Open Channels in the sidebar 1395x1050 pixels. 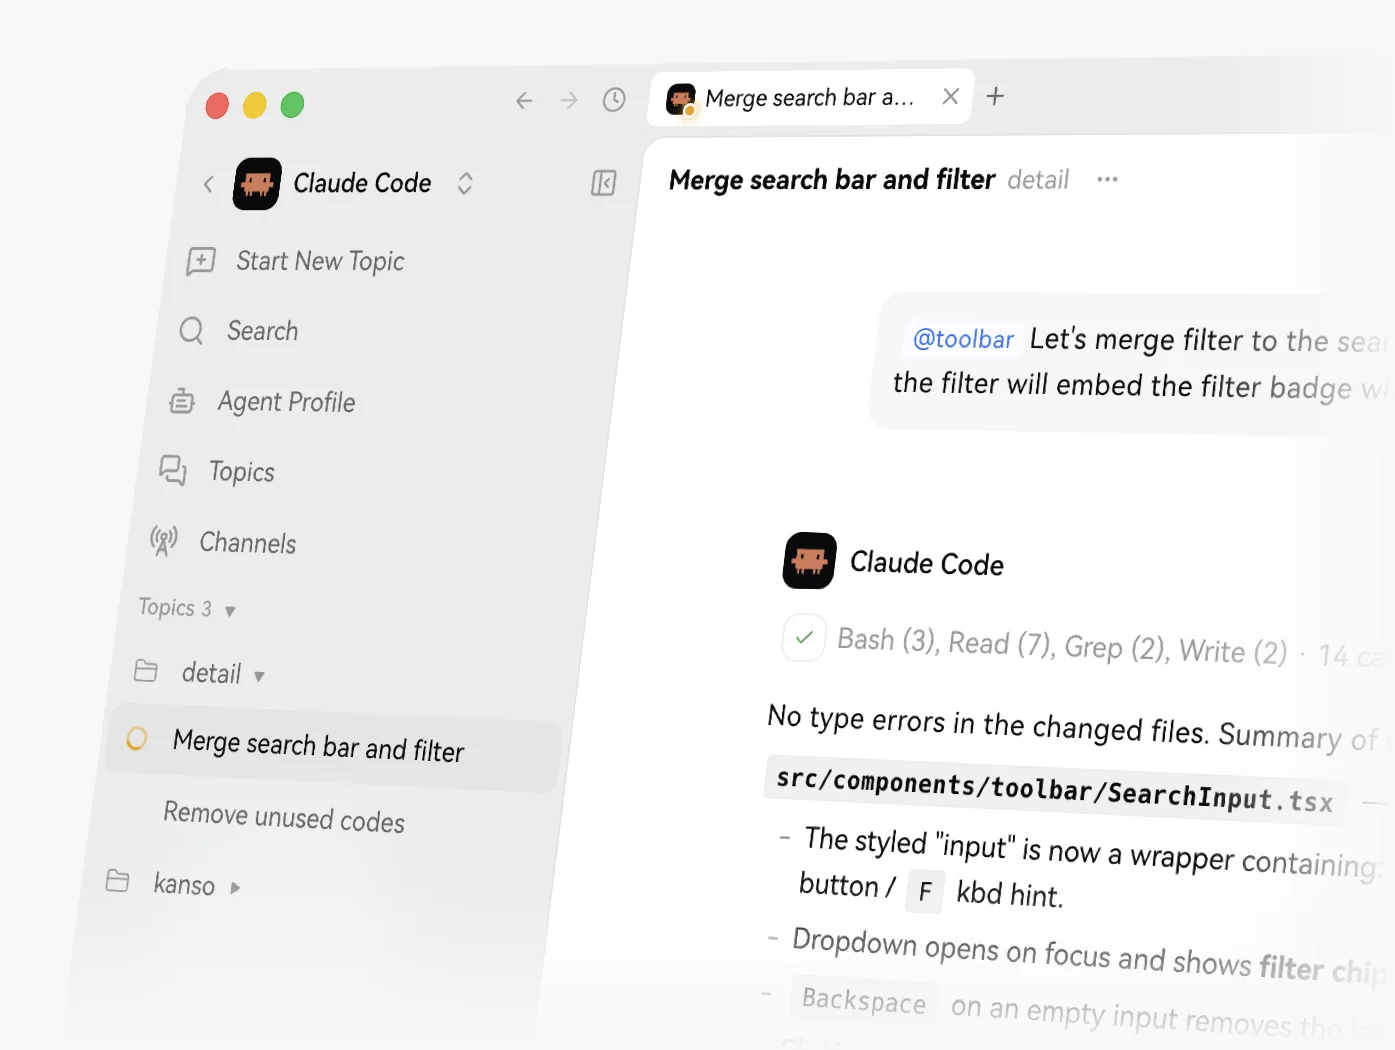(248, 543)
